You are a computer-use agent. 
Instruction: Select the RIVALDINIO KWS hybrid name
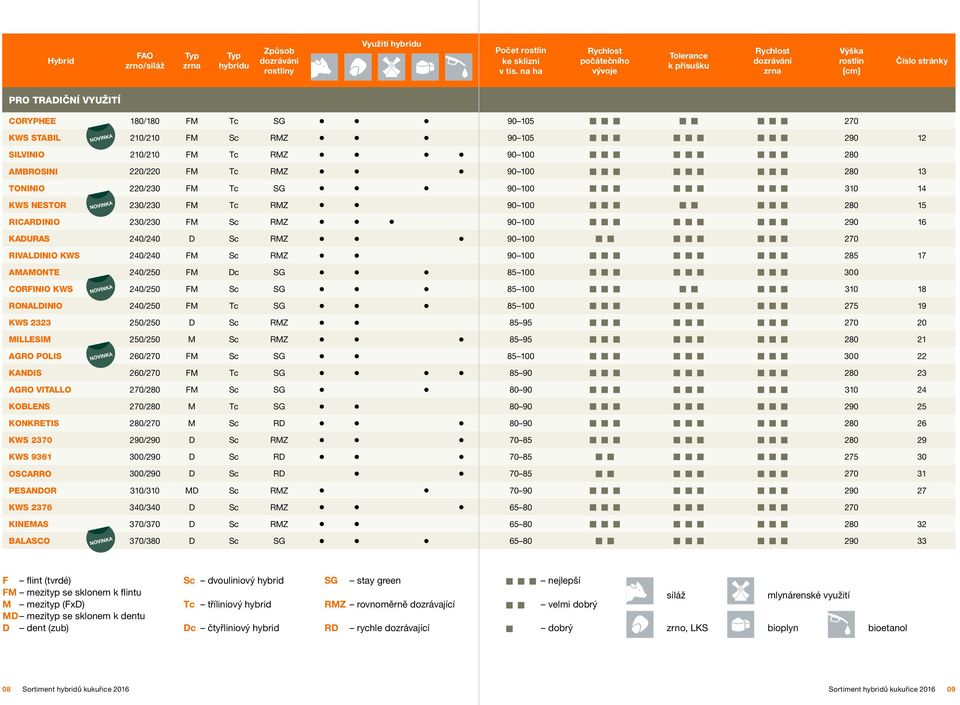coord(44,255)
